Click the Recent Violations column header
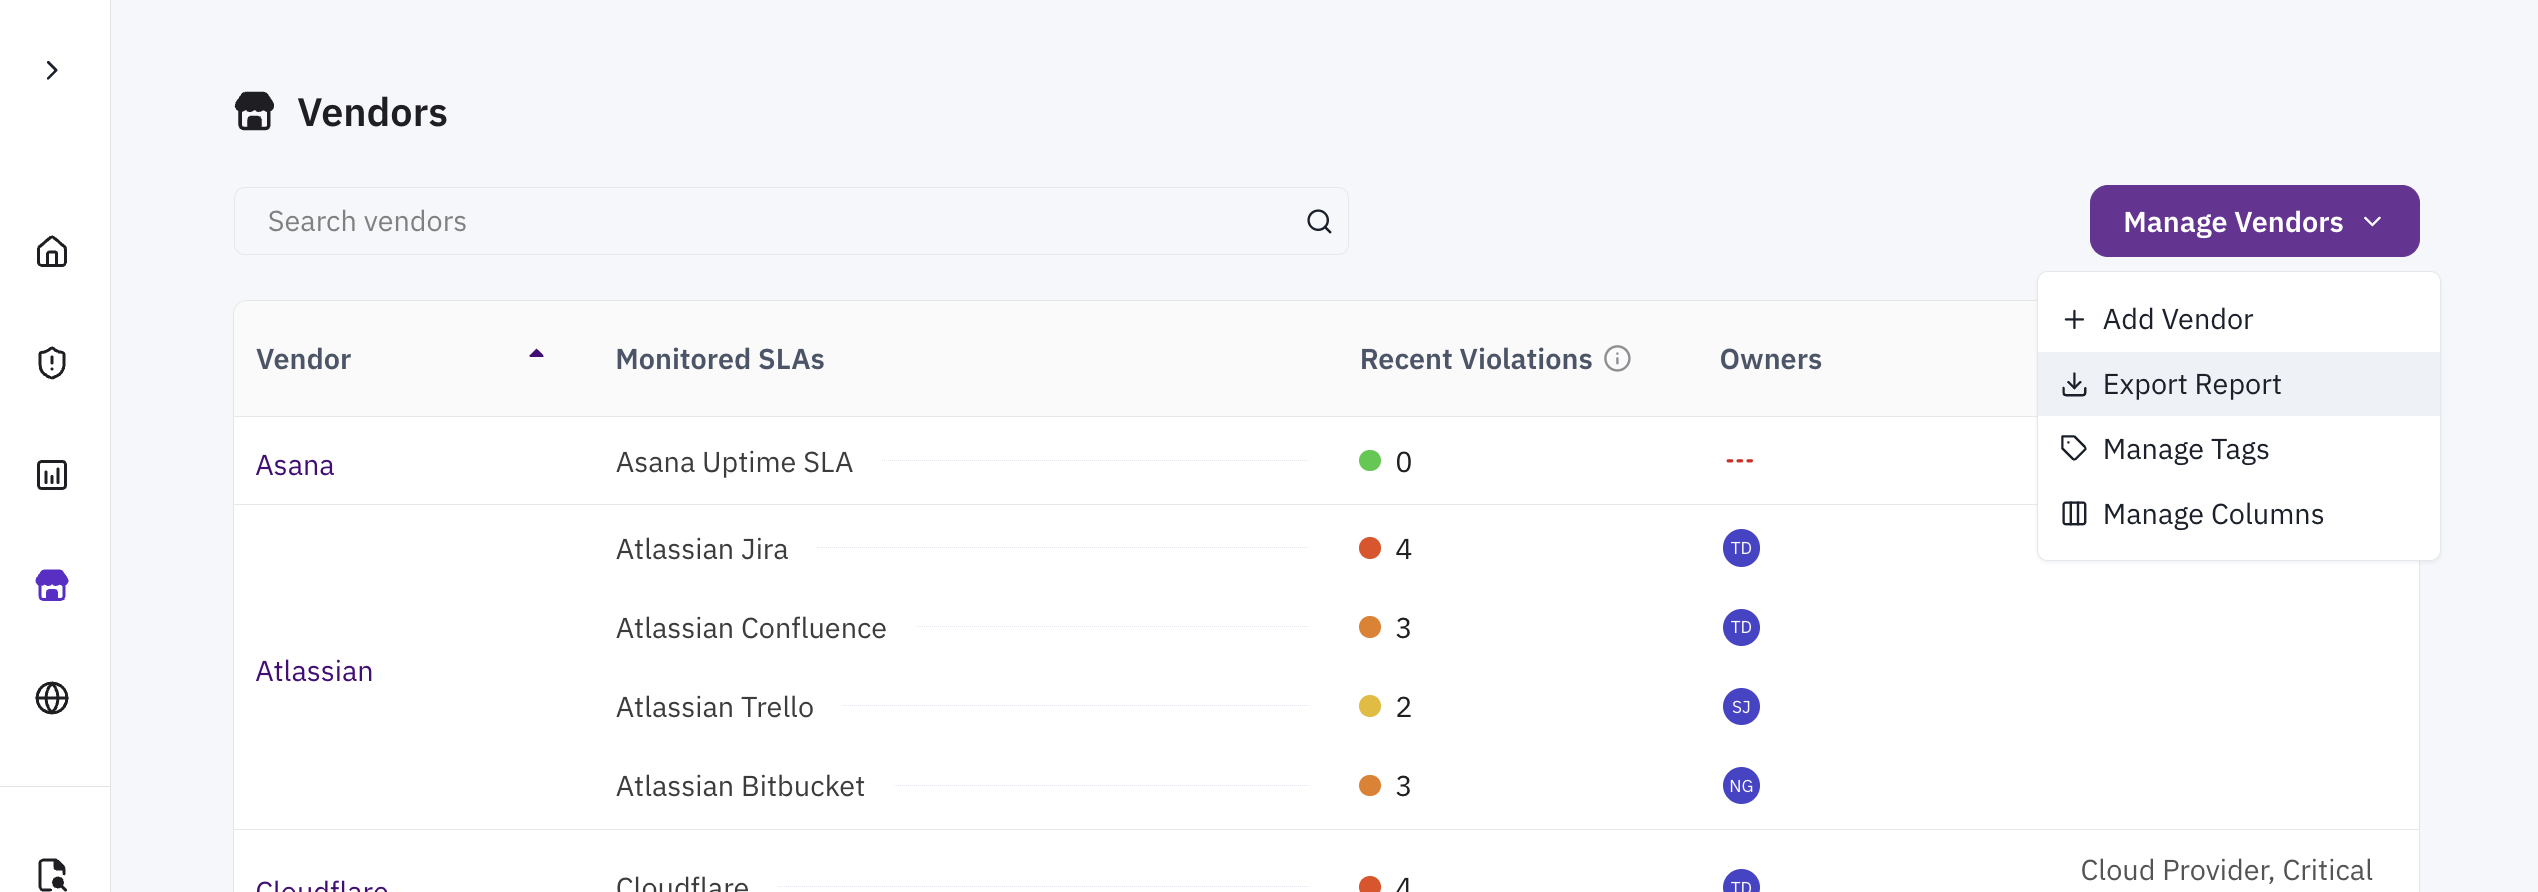This screenshot has height=892, width=2538. point(1476,359)
